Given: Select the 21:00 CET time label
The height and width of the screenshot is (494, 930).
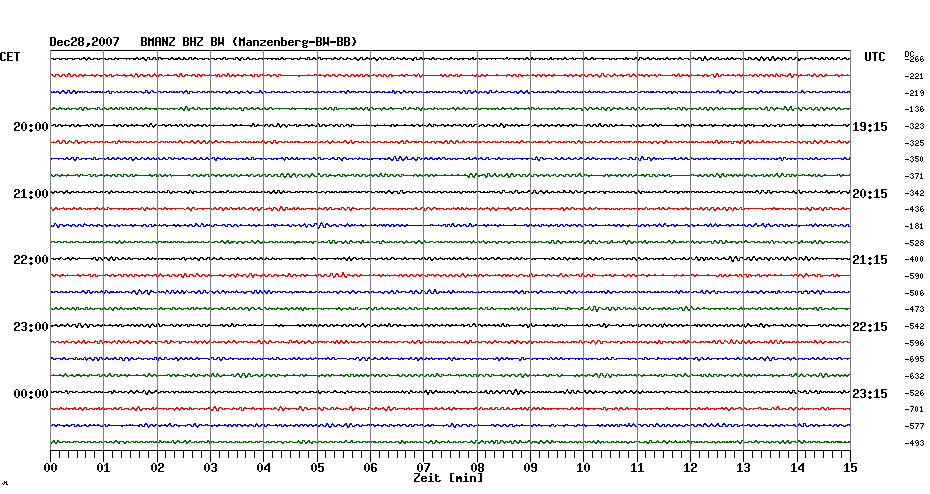Looking at the screenshot, I should pyautogui.click(x=31, y=194).
